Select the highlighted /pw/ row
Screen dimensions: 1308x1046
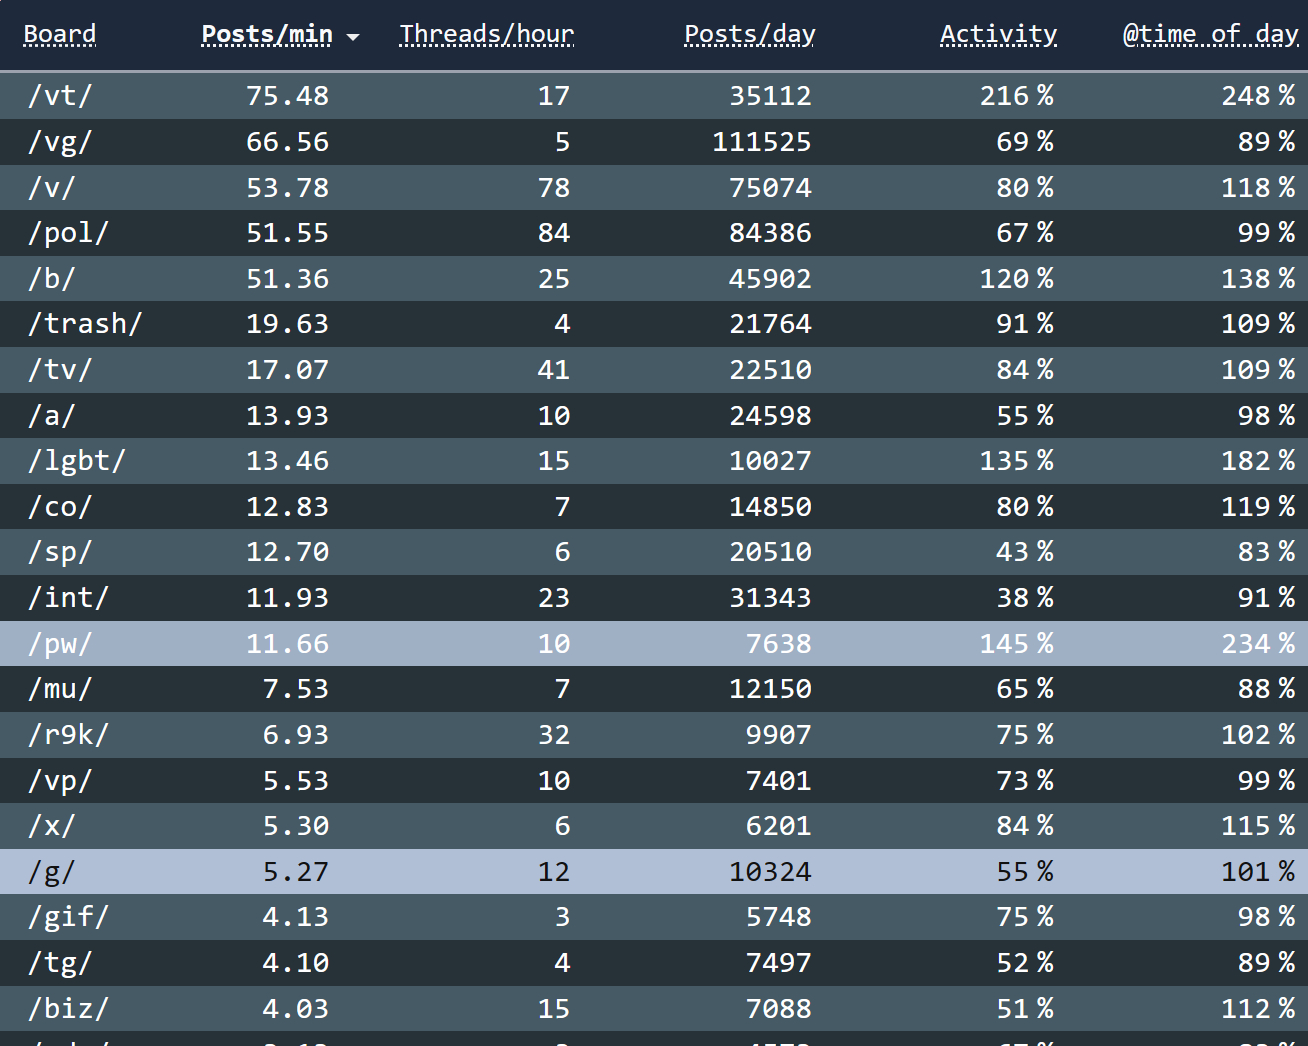(654, 643)
